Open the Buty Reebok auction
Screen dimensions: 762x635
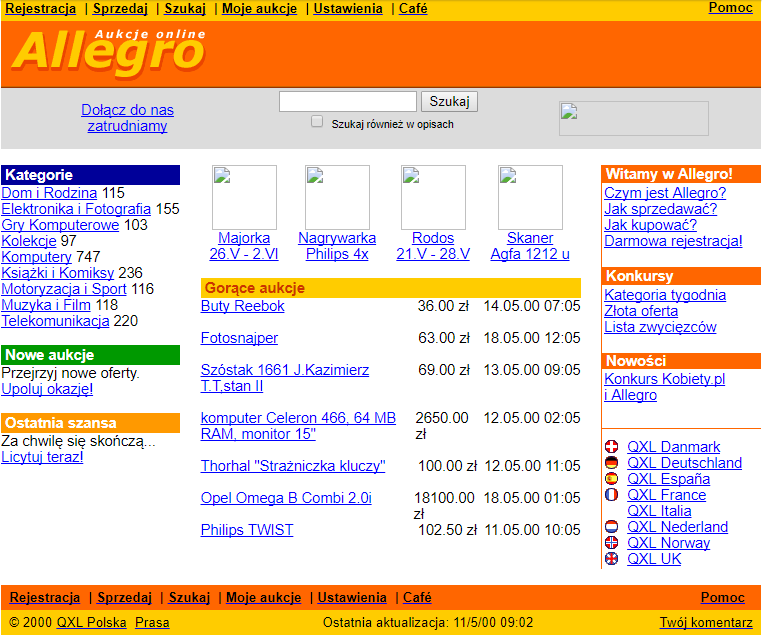[242, 306]
